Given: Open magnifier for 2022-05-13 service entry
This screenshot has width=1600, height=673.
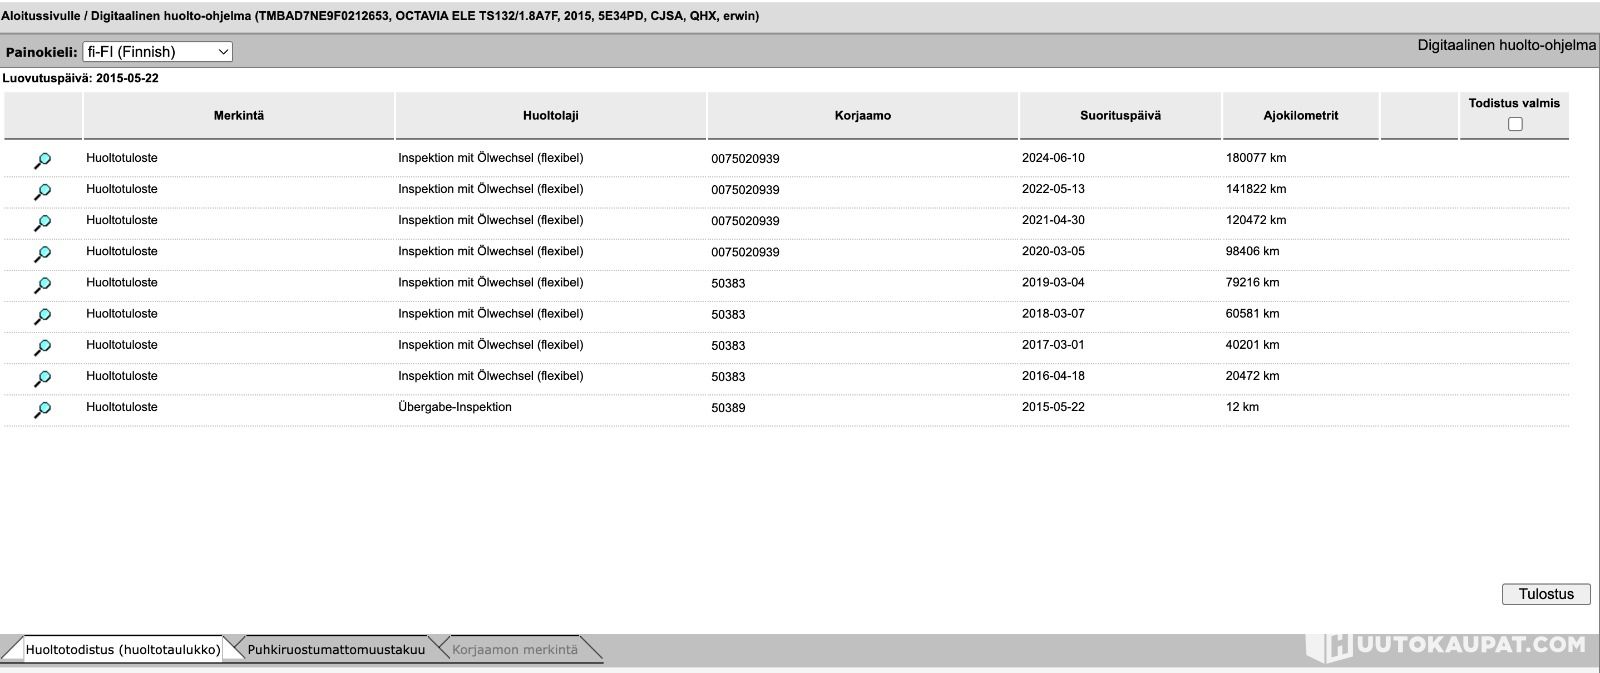Looking at the screenshot, I should point(42,191).
